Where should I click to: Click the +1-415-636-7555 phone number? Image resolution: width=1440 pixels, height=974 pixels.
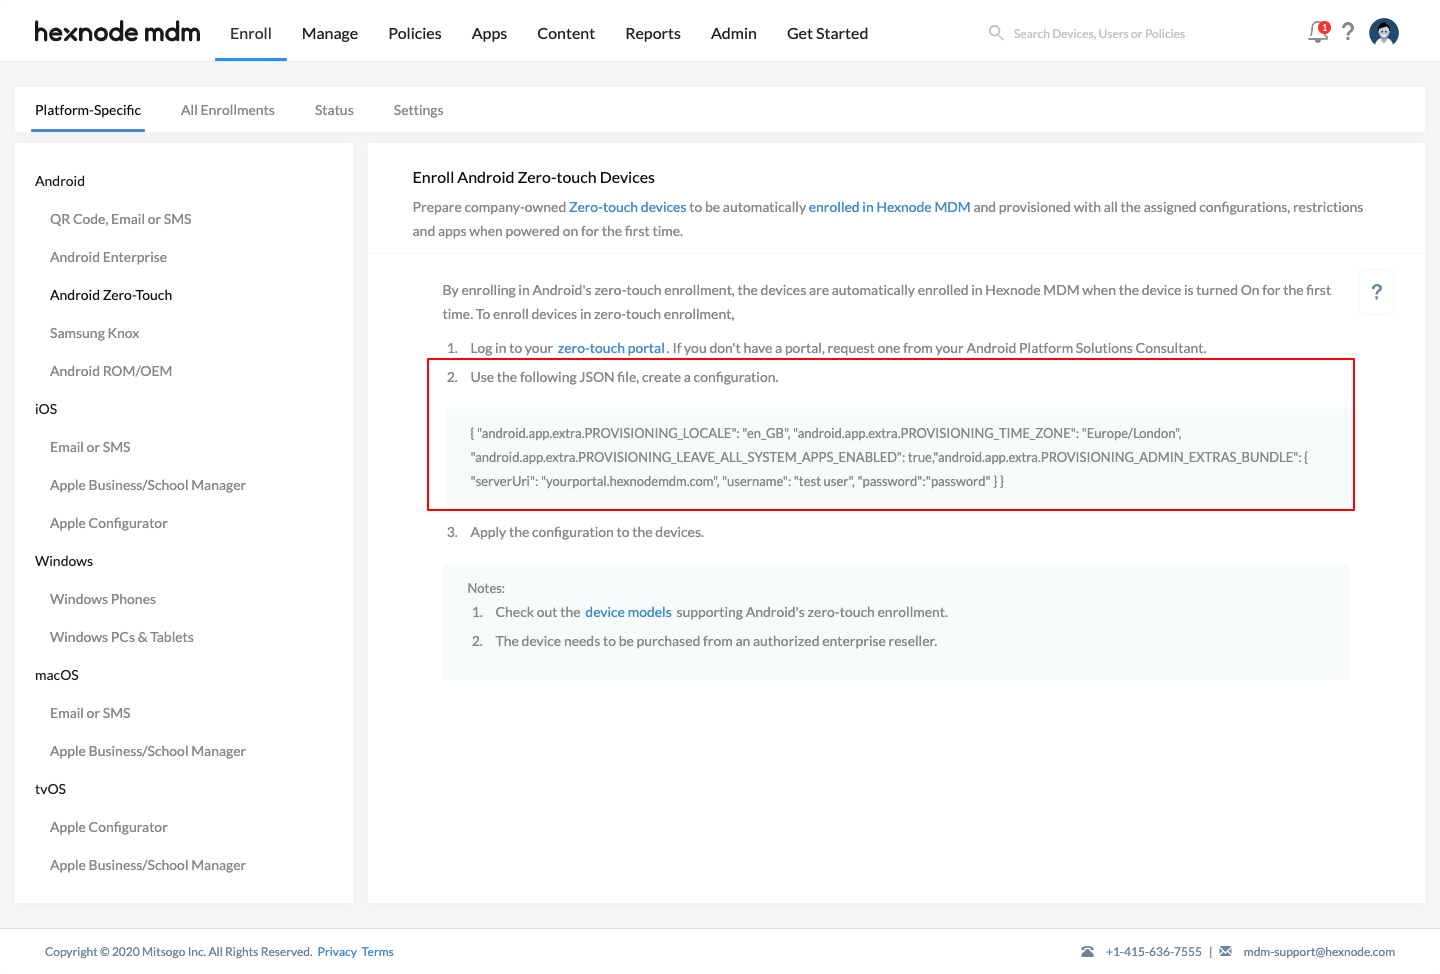point(1154,952)
